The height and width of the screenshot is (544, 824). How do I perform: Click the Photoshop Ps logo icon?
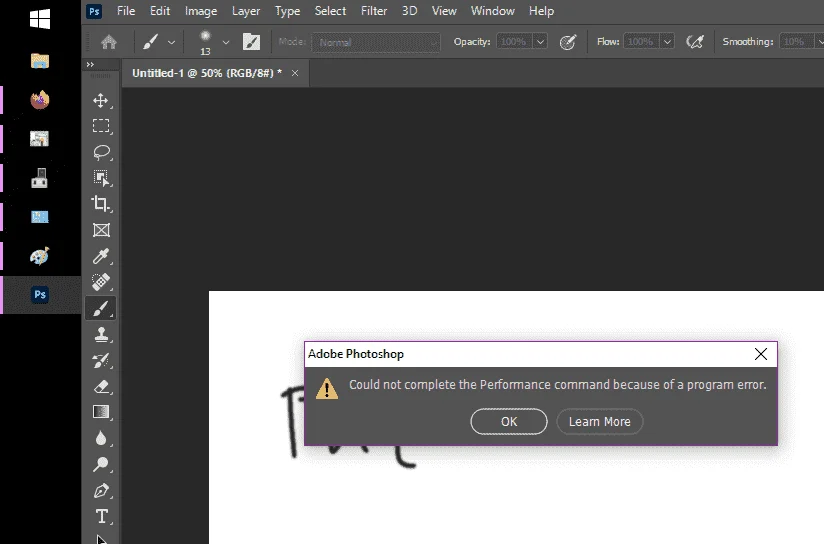coord(94,11)
